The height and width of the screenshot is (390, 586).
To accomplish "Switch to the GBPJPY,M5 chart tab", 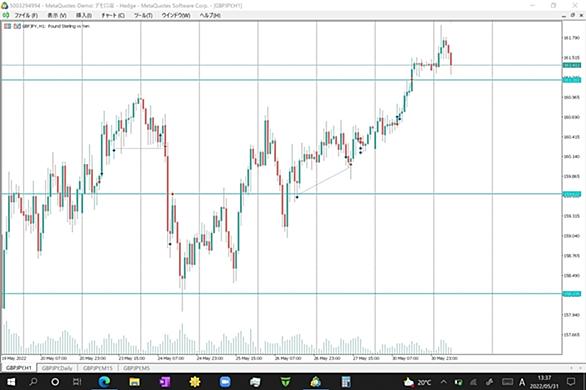I will pos(136,368).
